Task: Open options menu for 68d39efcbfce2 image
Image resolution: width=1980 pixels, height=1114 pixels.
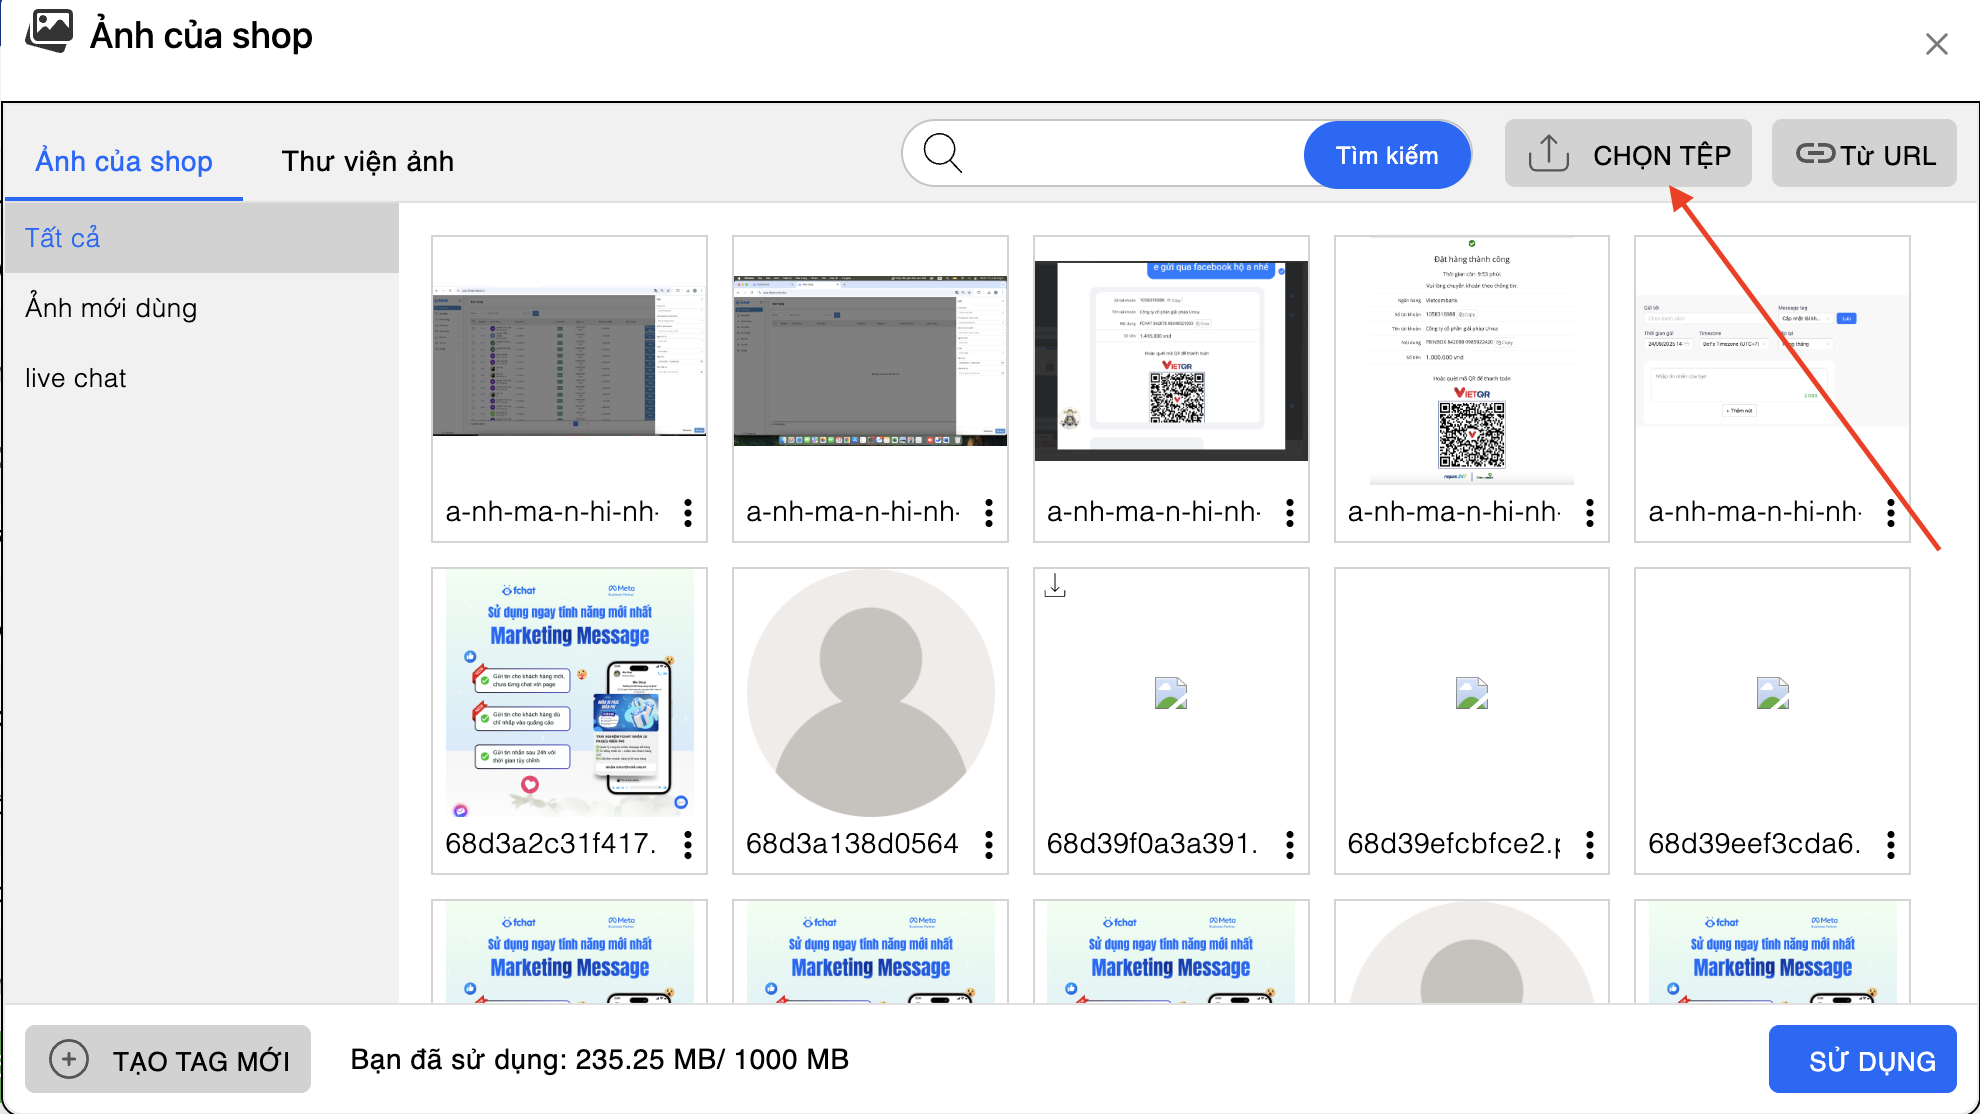Action: [1590, 845]
